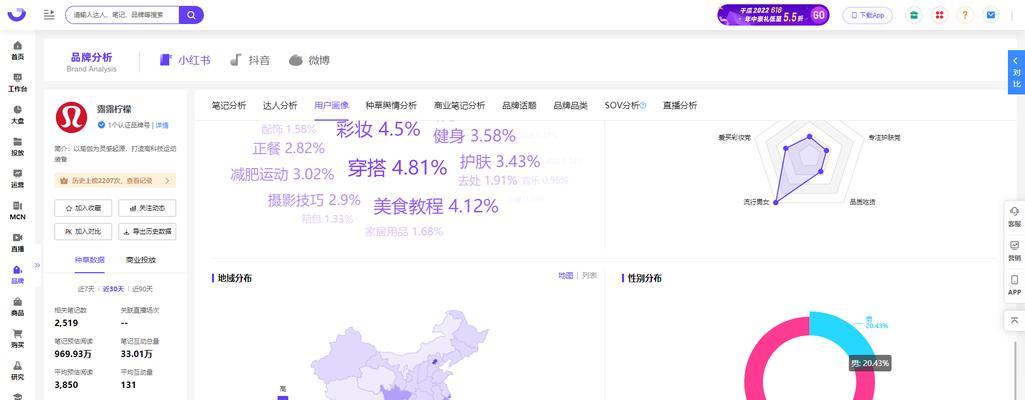
Task: Click 导出历史数据 export button
Action: (147, 231)
